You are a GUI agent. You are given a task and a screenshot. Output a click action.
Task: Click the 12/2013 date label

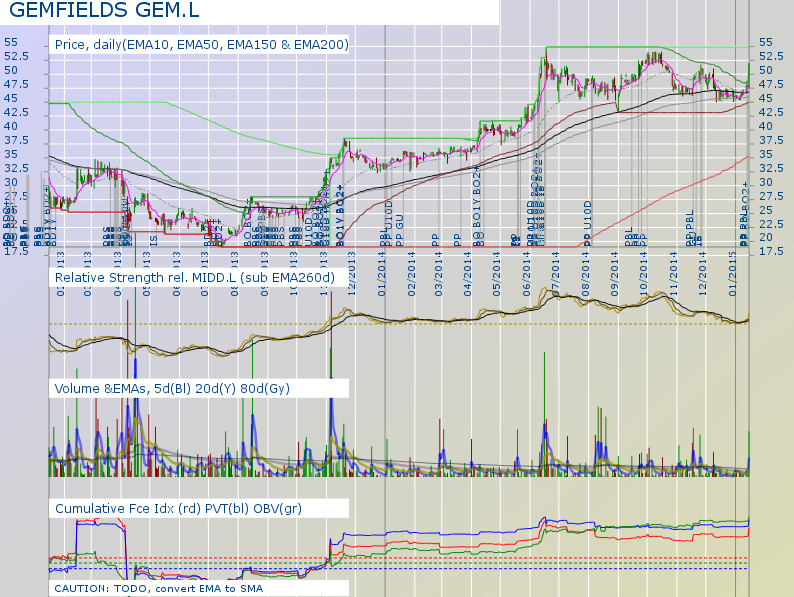click(352, 274)
